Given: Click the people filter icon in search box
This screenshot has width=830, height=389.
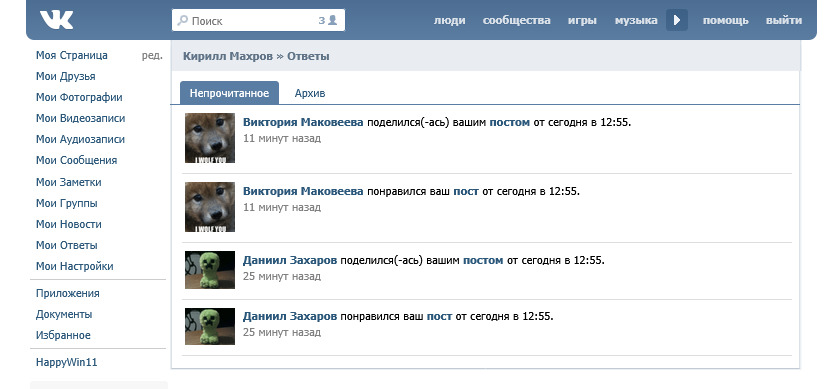Looking at the screenshot, I should [x=332, y=20].
